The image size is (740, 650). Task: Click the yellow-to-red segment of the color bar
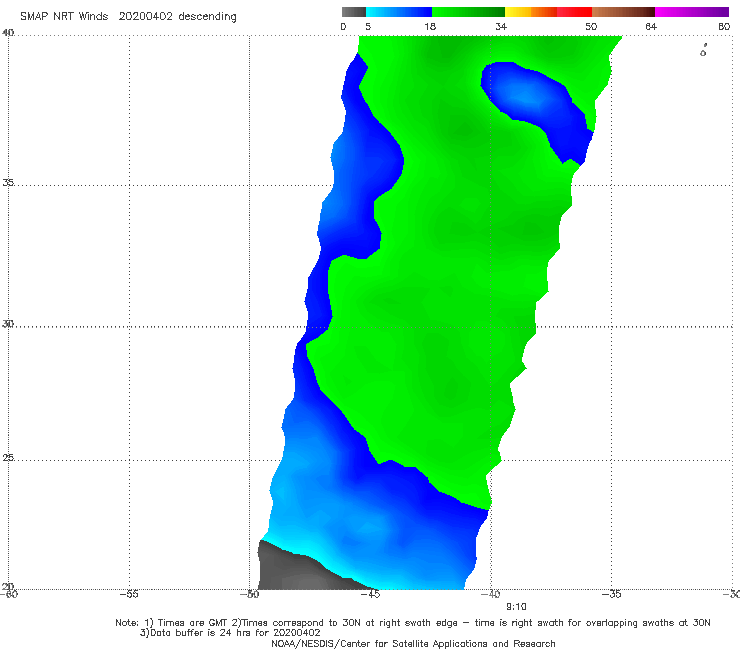tap(548, 12)
